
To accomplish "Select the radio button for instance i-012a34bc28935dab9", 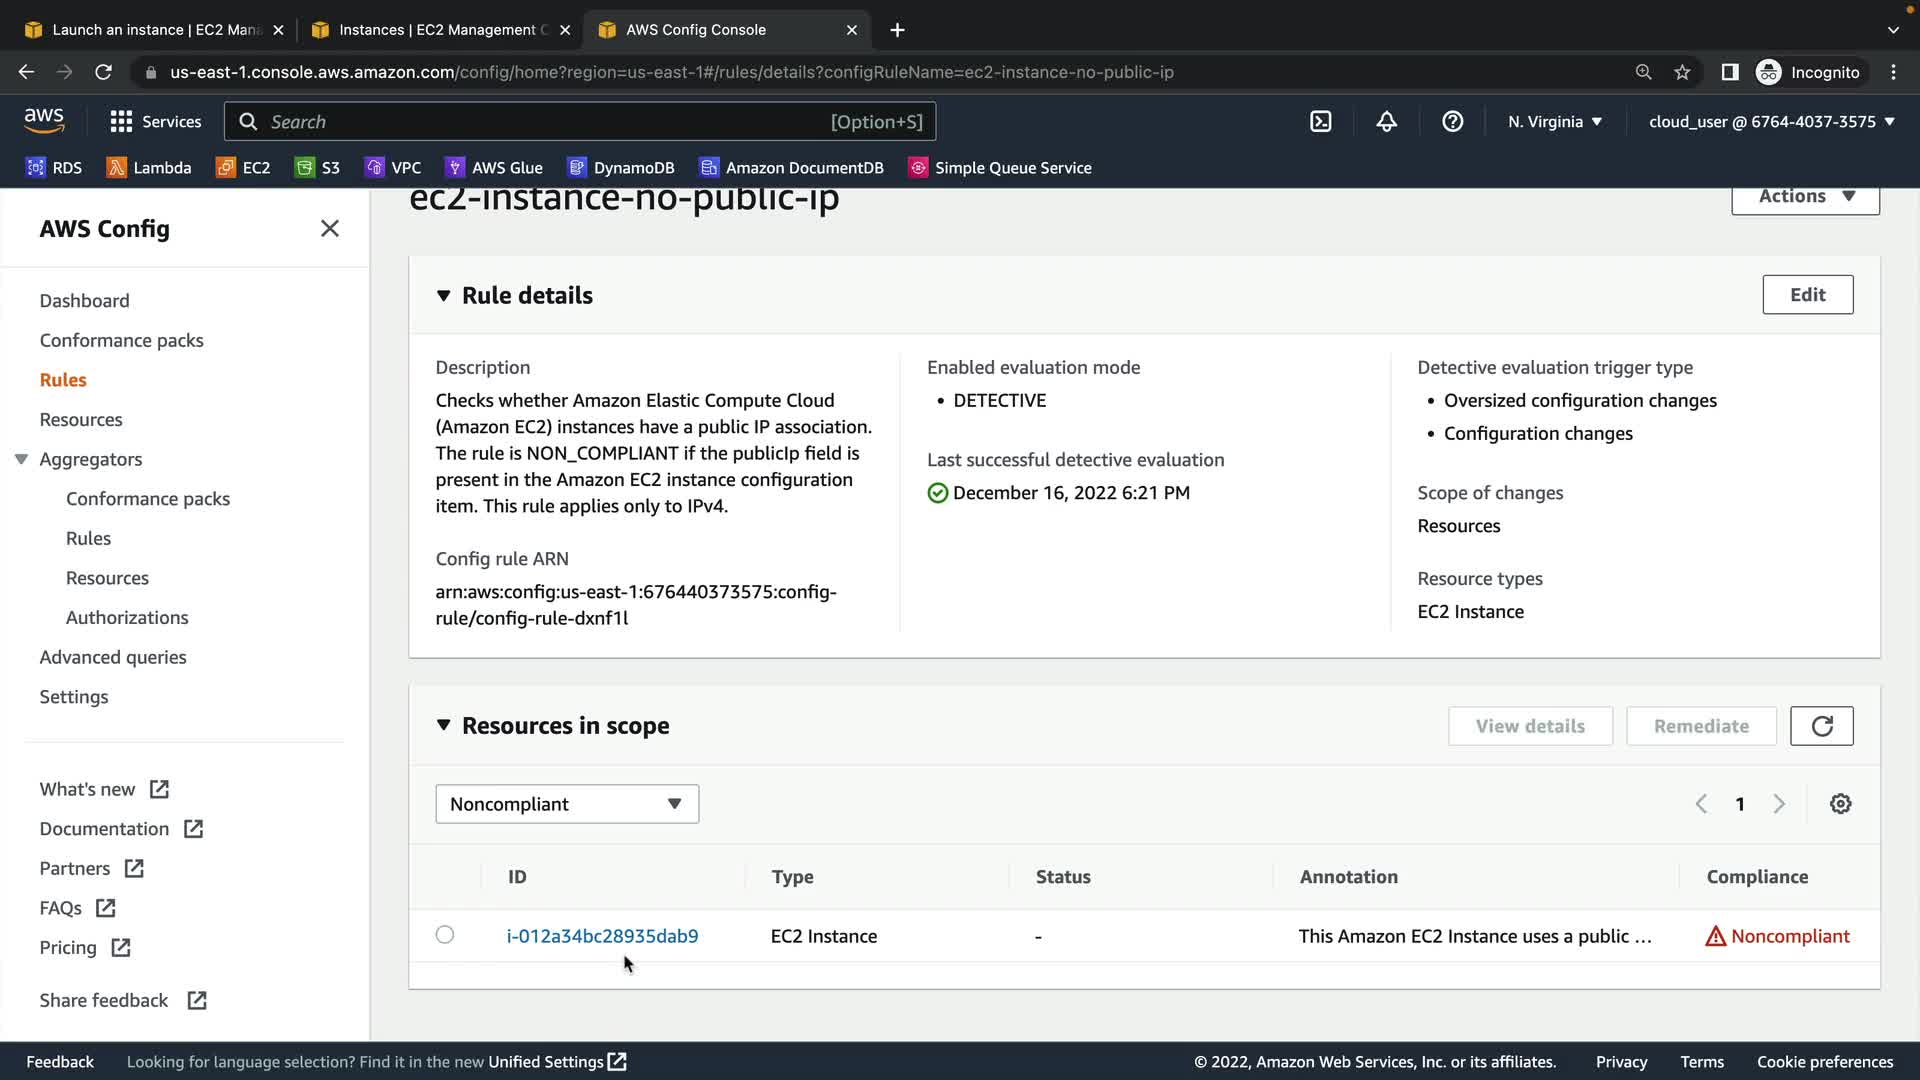I will (x=445, y=935).
